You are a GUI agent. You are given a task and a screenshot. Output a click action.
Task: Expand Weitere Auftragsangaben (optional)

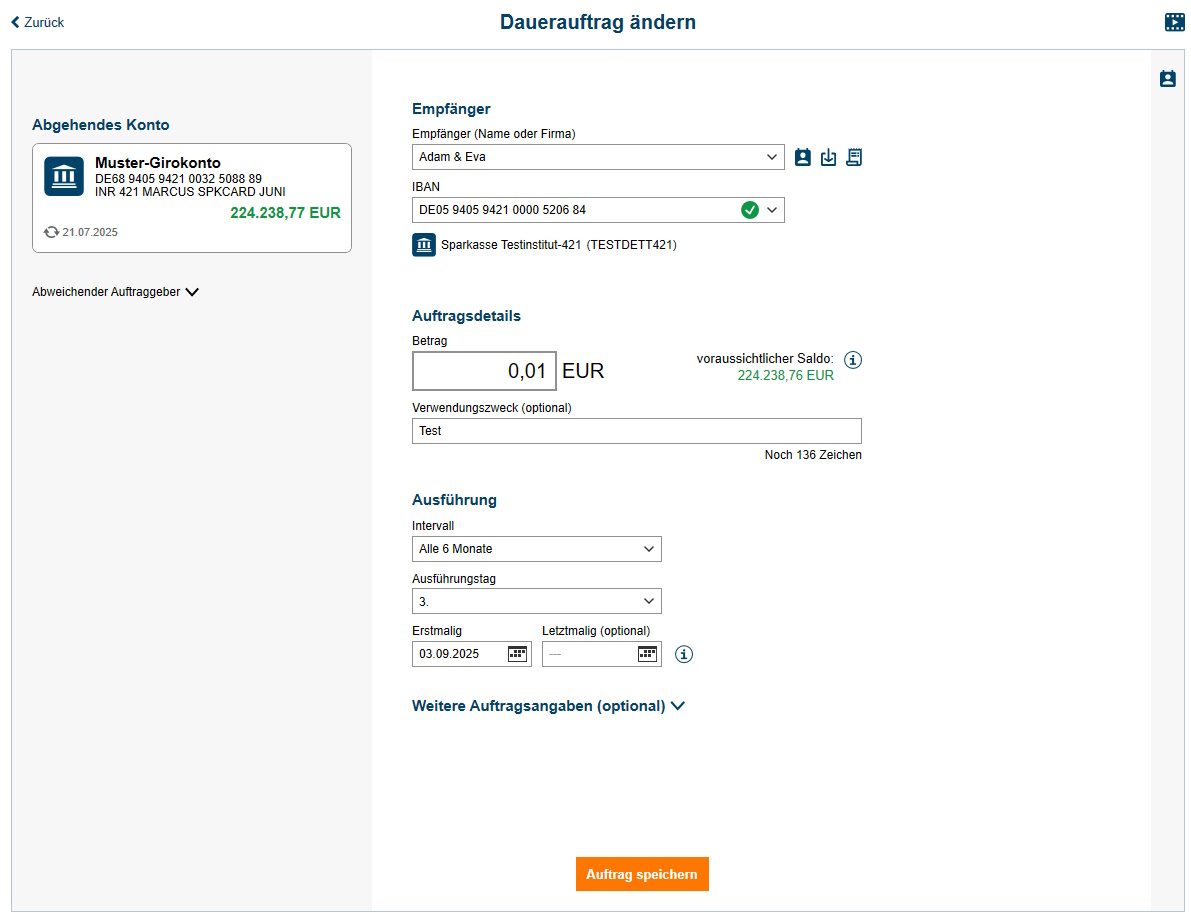549,705
